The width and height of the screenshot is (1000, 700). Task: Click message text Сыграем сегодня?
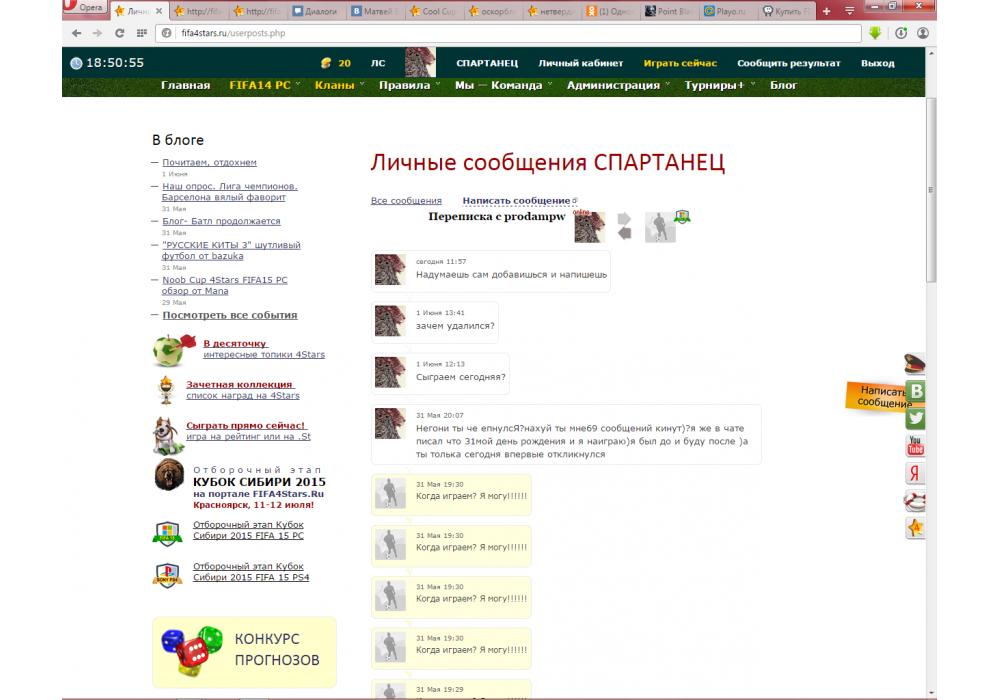(460, 377)
